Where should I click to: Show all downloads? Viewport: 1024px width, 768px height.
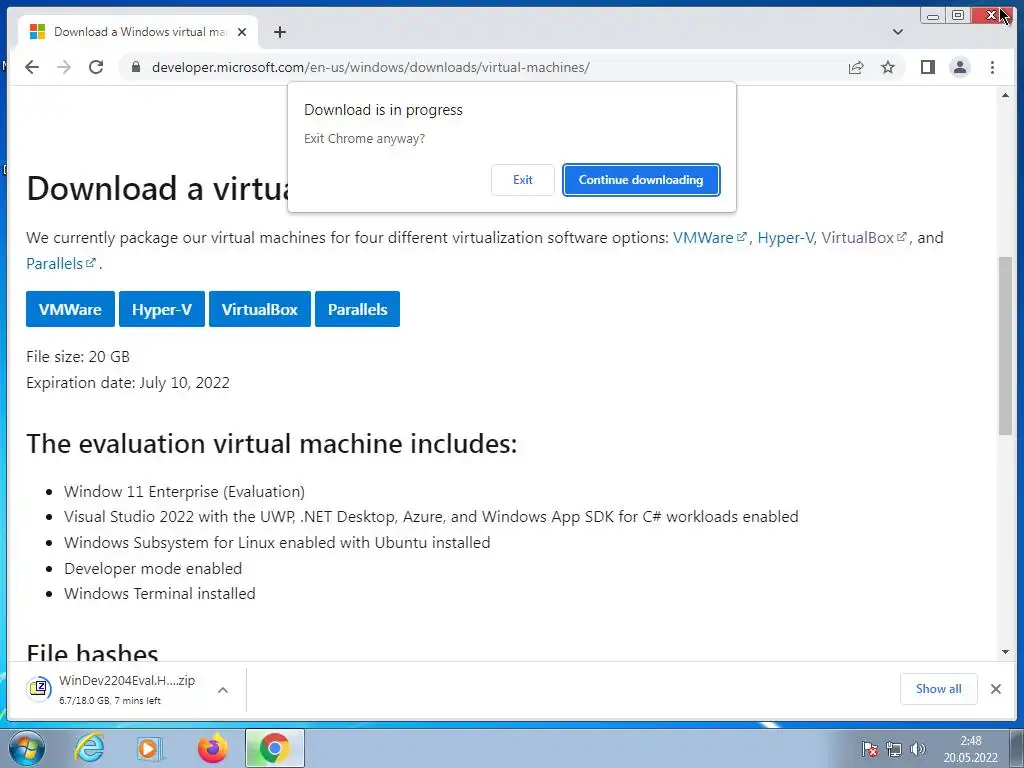pos(938,689)
